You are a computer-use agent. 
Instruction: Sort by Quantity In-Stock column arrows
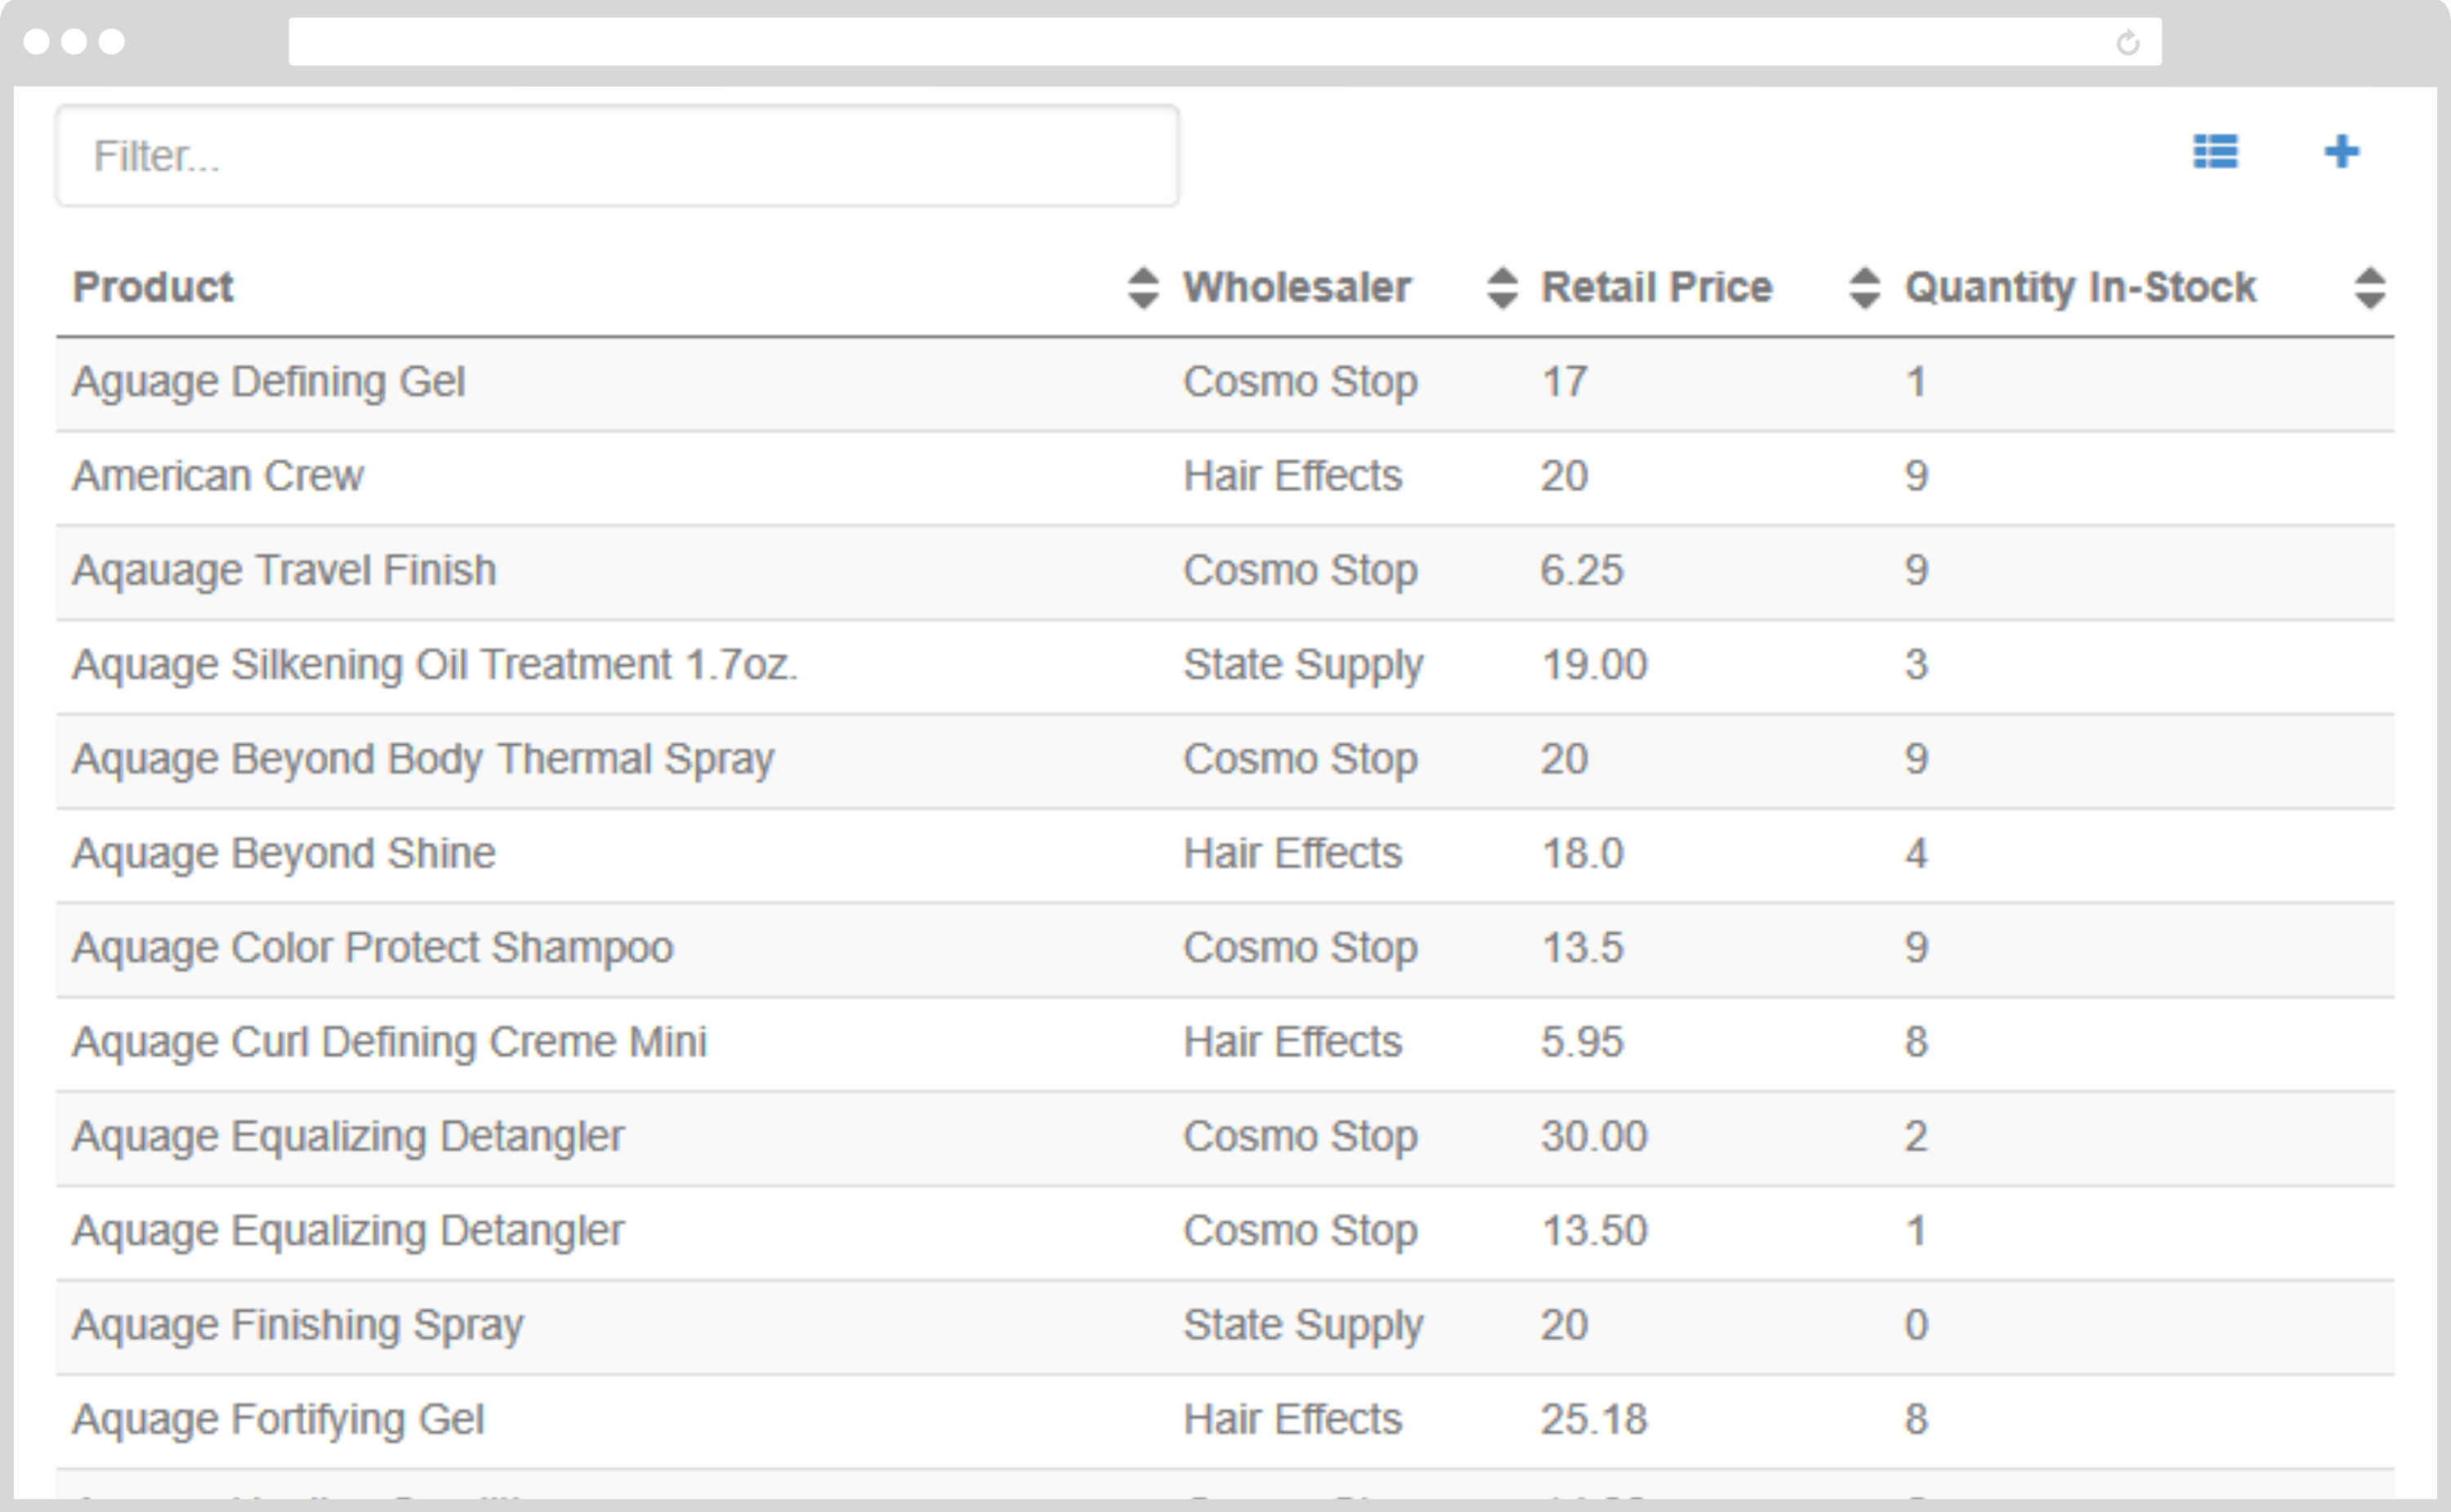(2369, 288)
